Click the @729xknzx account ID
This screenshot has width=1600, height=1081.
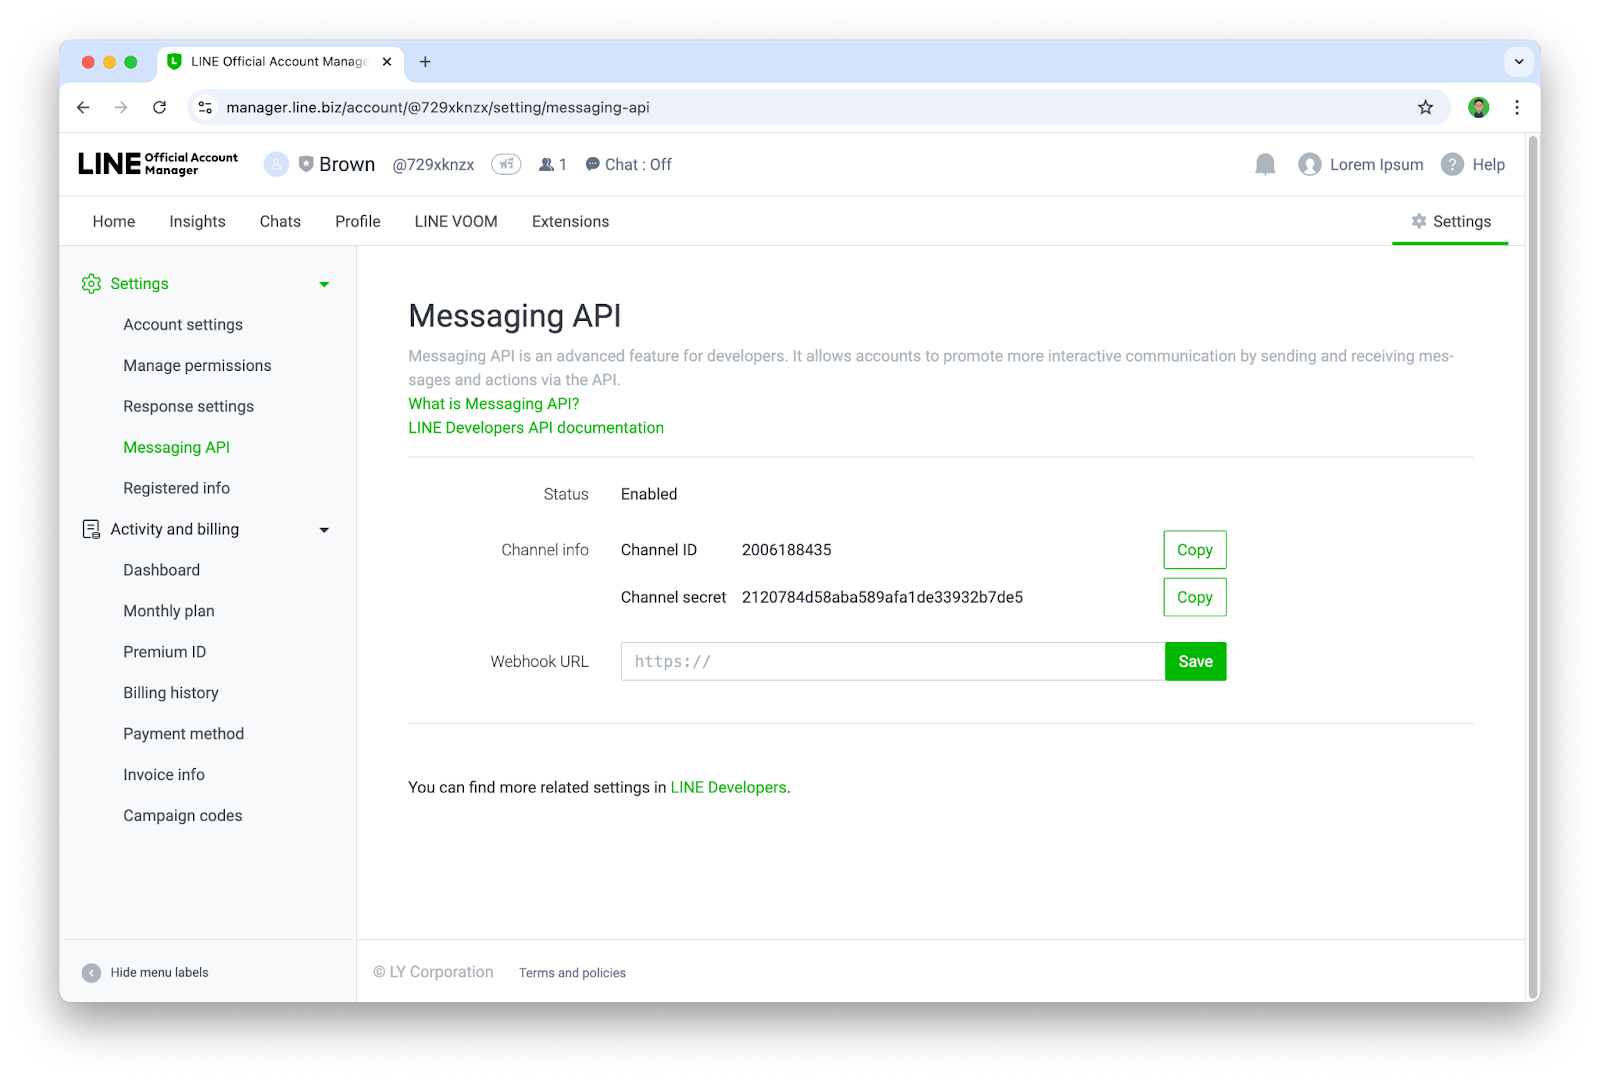(433, 165)
